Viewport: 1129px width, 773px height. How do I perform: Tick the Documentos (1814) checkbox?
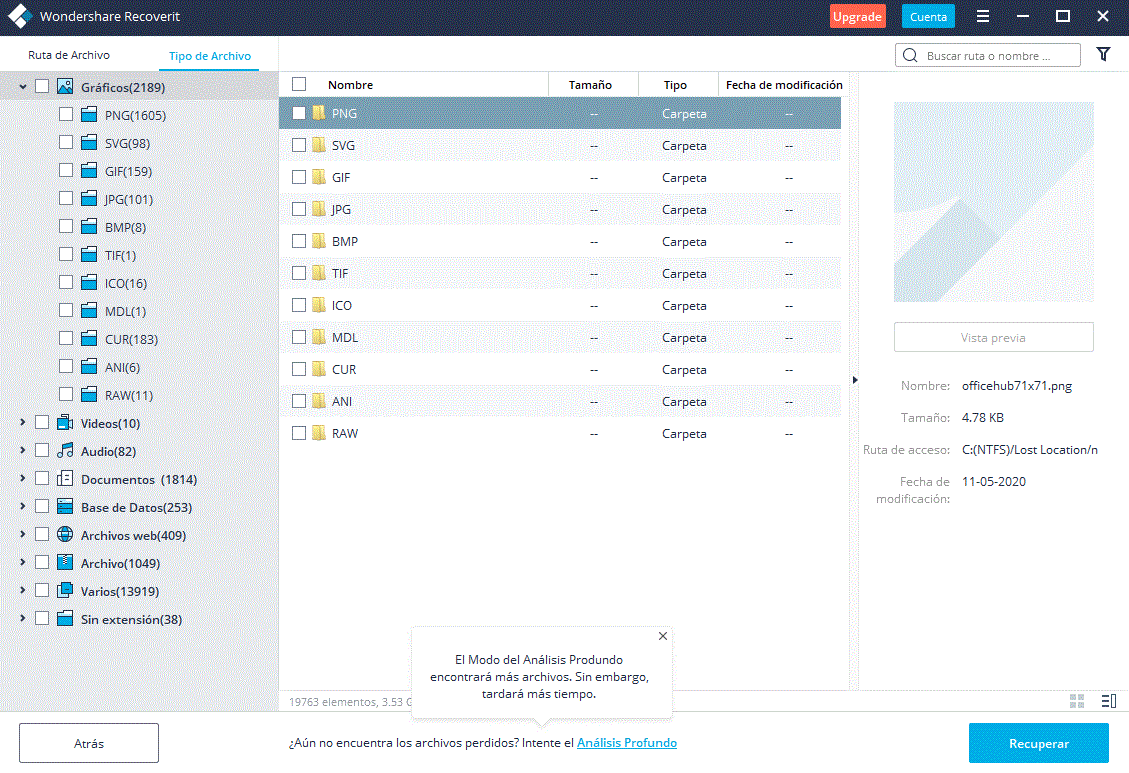(42, 479)
